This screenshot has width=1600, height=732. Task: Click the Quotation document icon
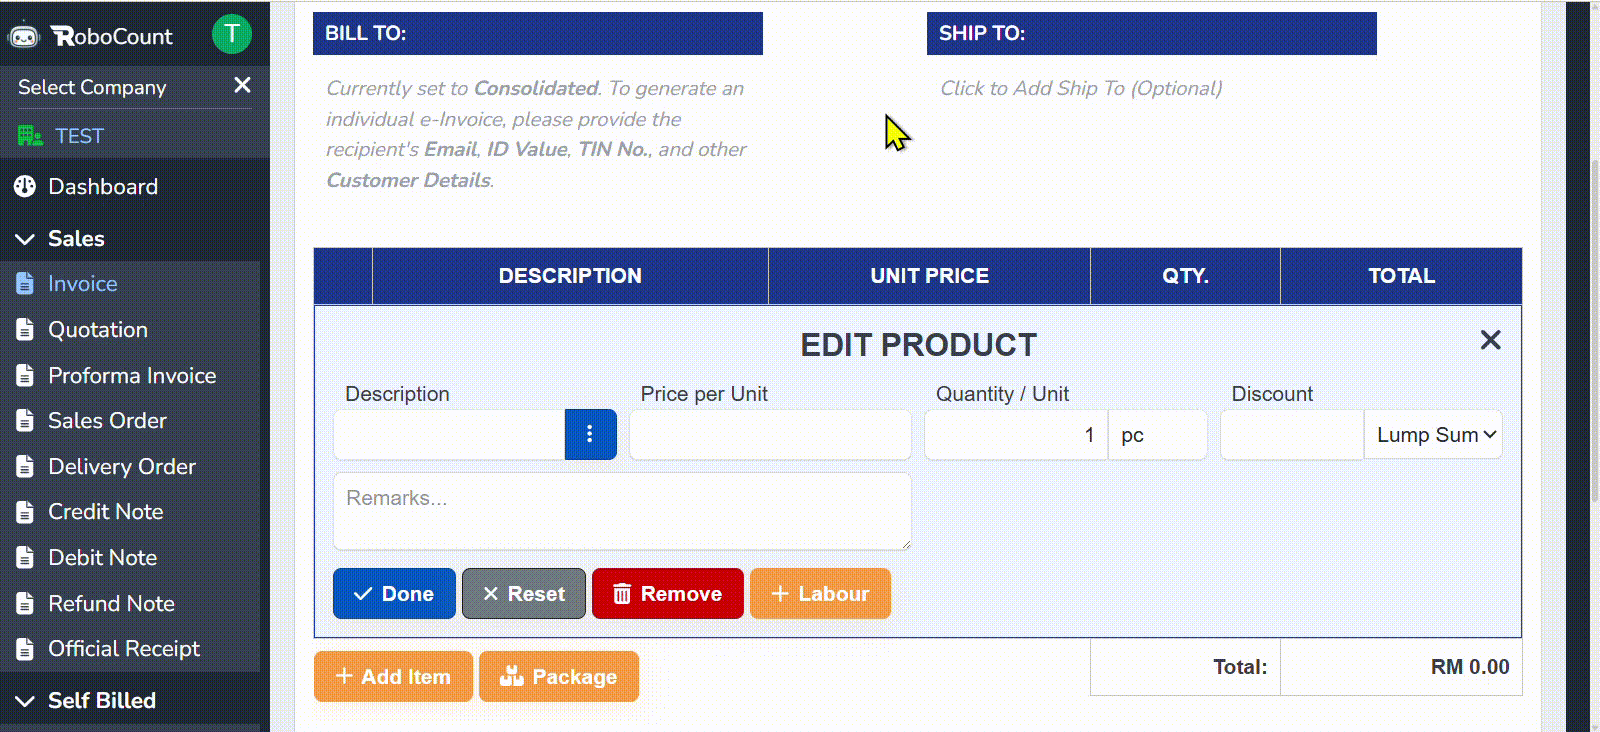[25, 330]
